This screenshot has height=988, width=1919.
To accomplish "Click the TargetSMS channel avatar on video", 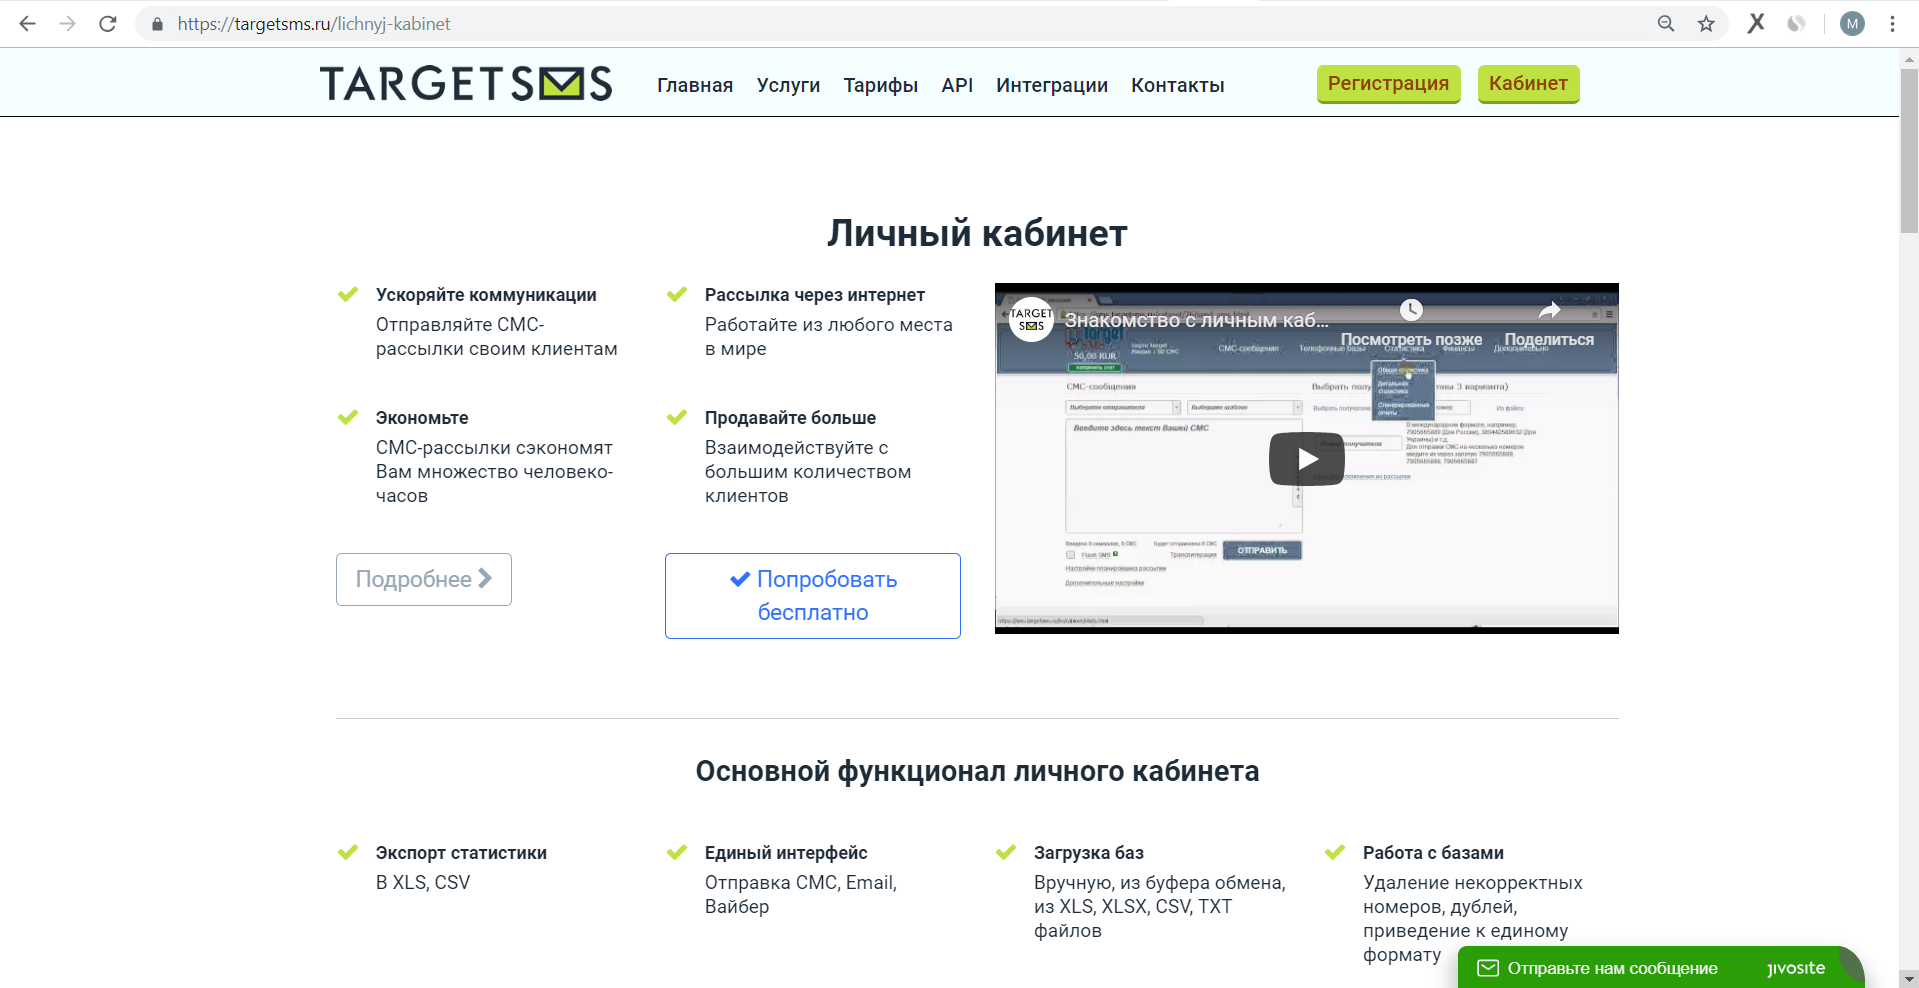I will pyautogui.click(x=1032, y=320).
